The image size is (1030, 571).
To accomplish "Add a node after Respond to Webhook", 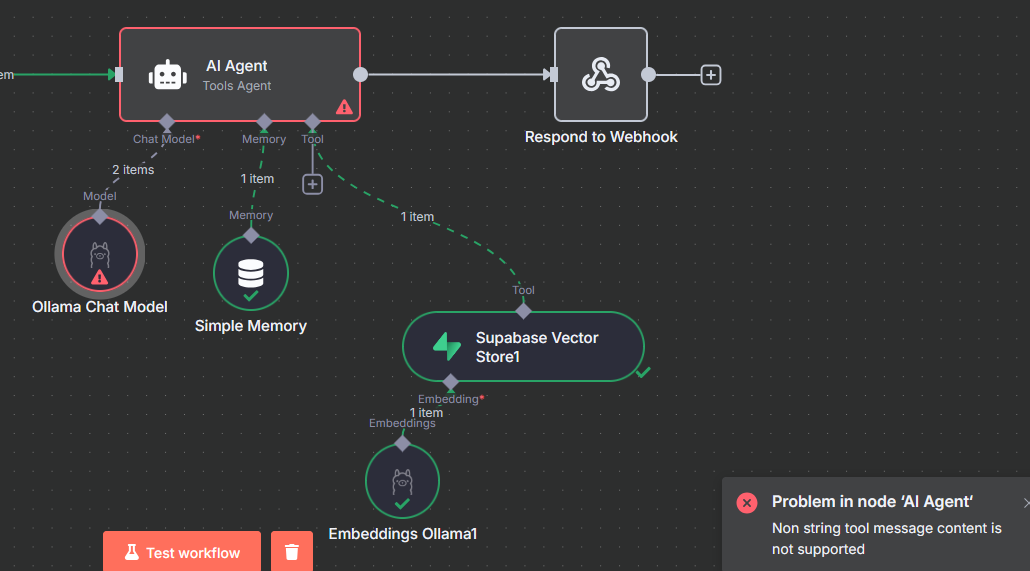I will (x=710, y=75).
